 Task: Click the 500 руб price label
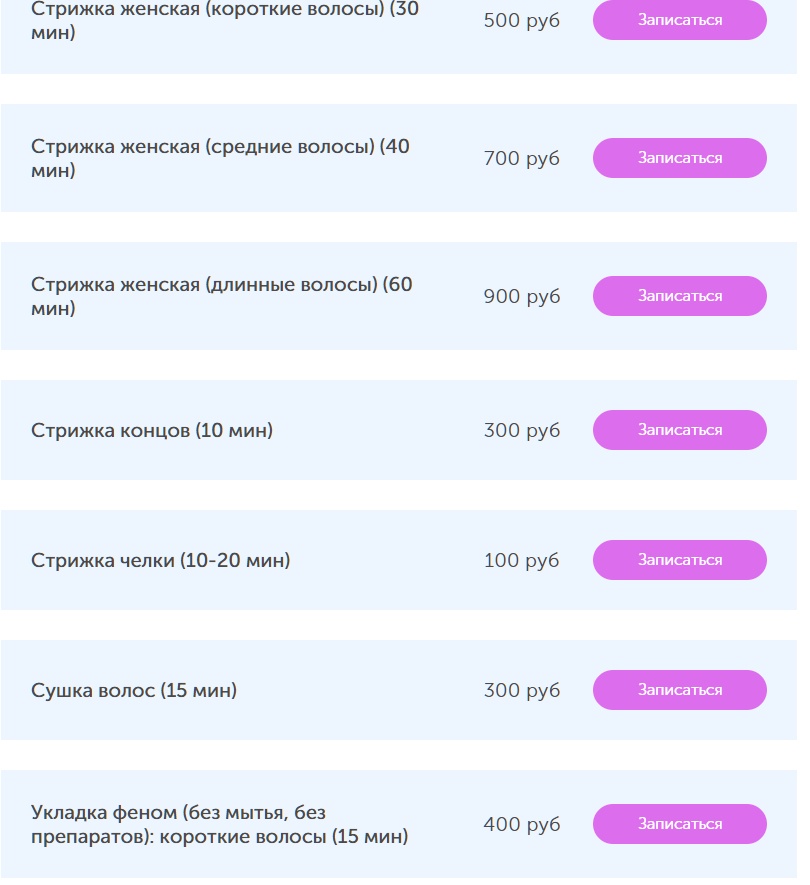(x=522, y=20)
